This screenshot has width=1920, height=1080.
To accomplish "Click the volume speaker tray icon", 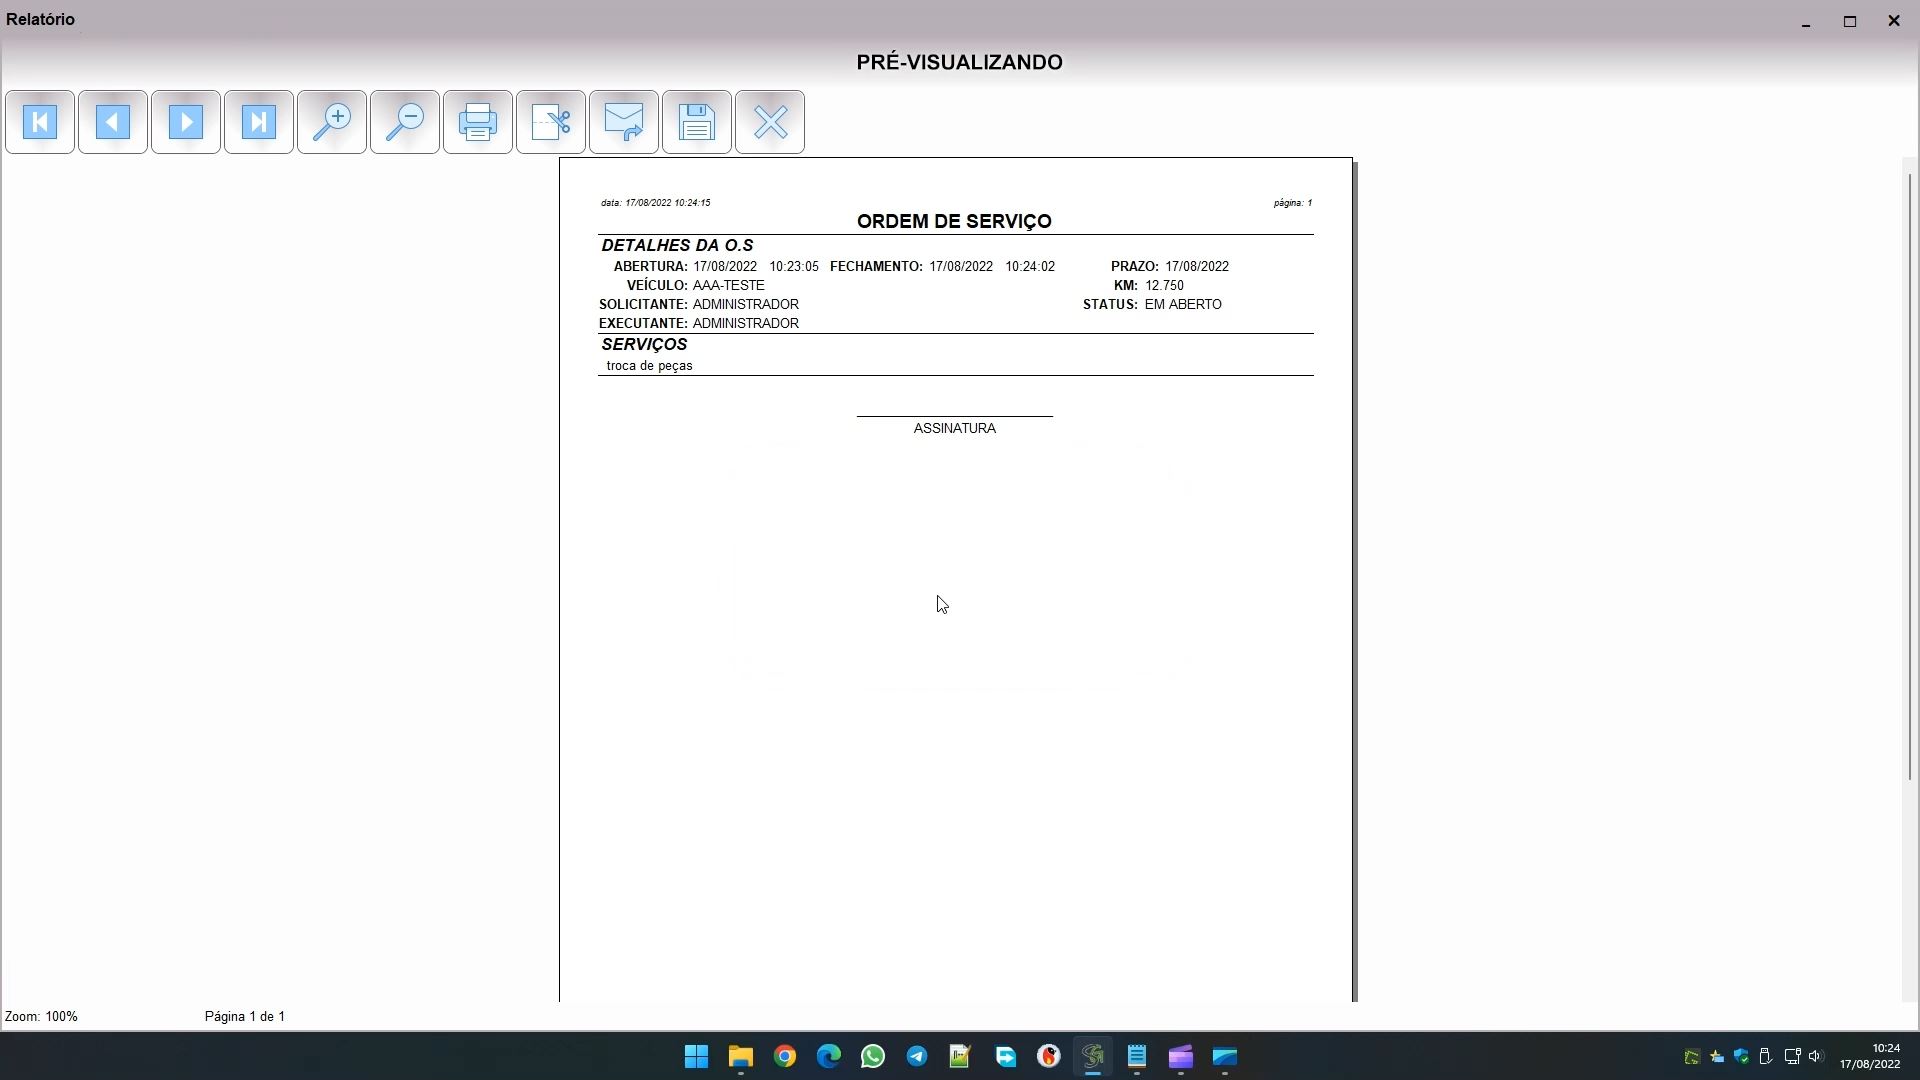I will point(1816,1057).
